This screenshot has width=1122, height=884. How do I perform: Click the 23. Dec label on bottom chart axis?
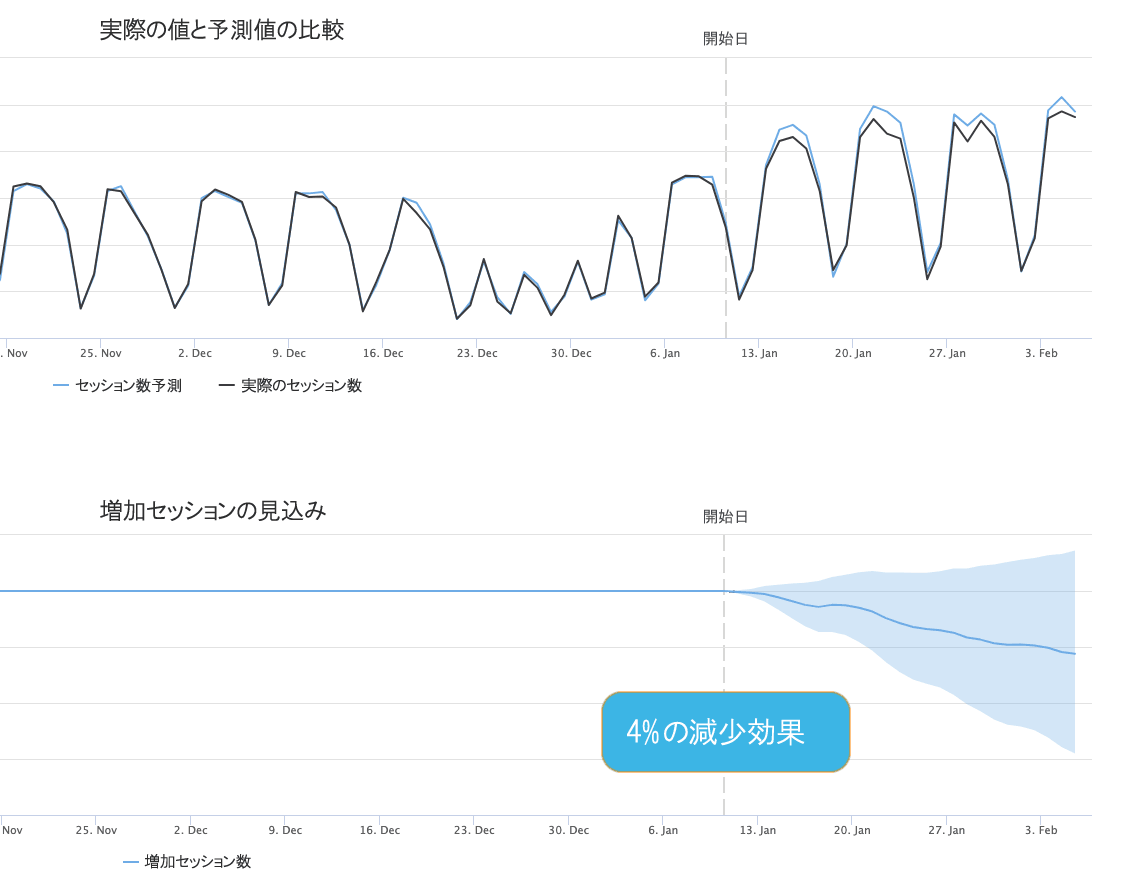pos(474,830)
